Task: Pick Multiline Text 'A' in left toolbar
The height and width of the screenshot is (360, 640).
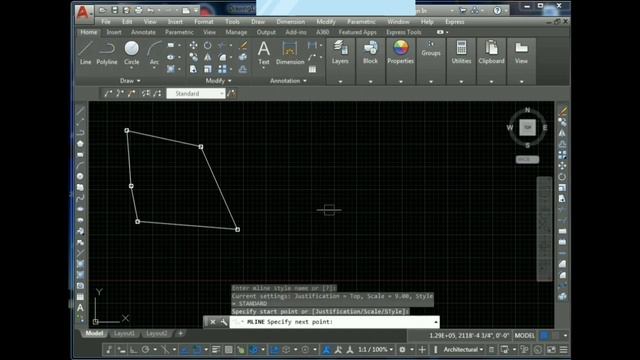Action: tap(80, 307)
